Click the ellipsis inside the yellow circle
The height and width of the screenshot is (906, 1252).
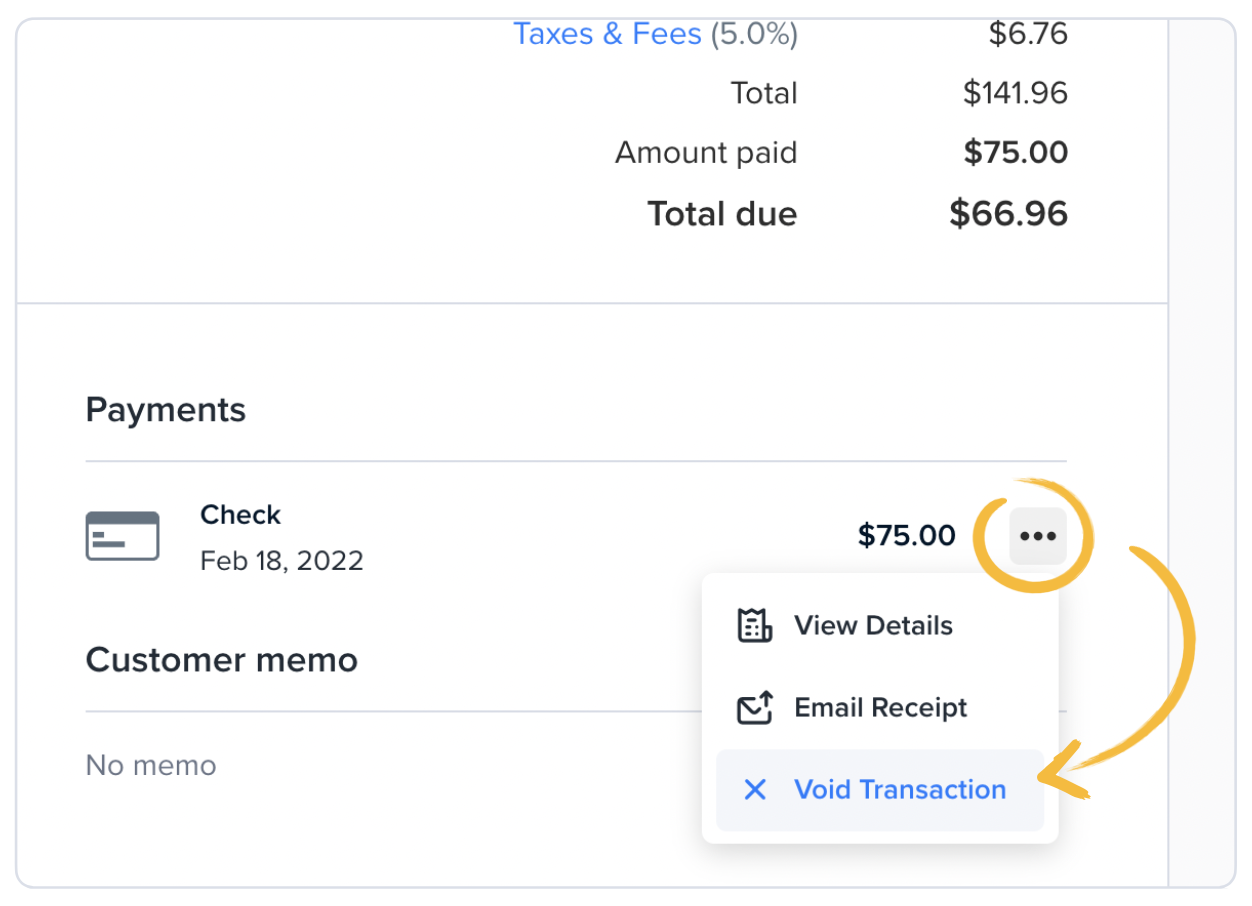pos(1037,536)
